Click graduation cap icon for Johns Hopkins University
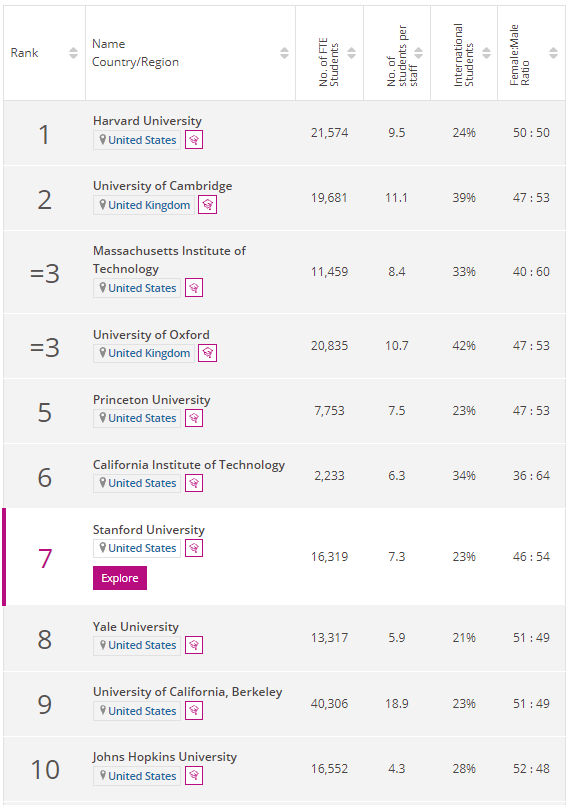Screen dimensions: 570x805 pos(194,775)
